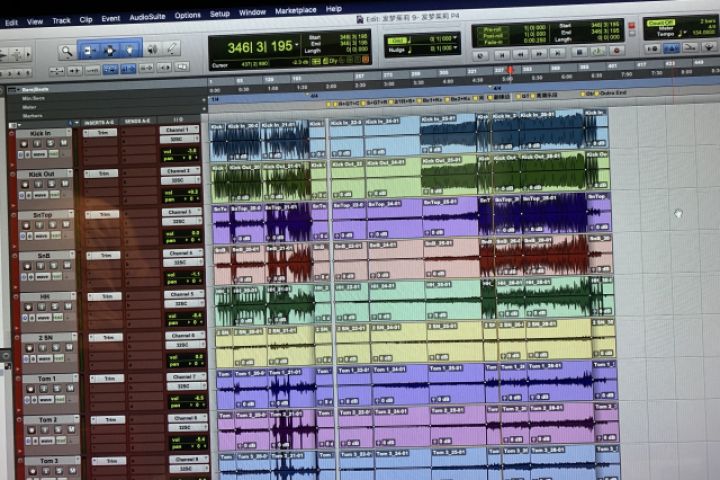Open the View menu
Screen dimensions: 720x480
pyautogui.click(x=35, y=22)
